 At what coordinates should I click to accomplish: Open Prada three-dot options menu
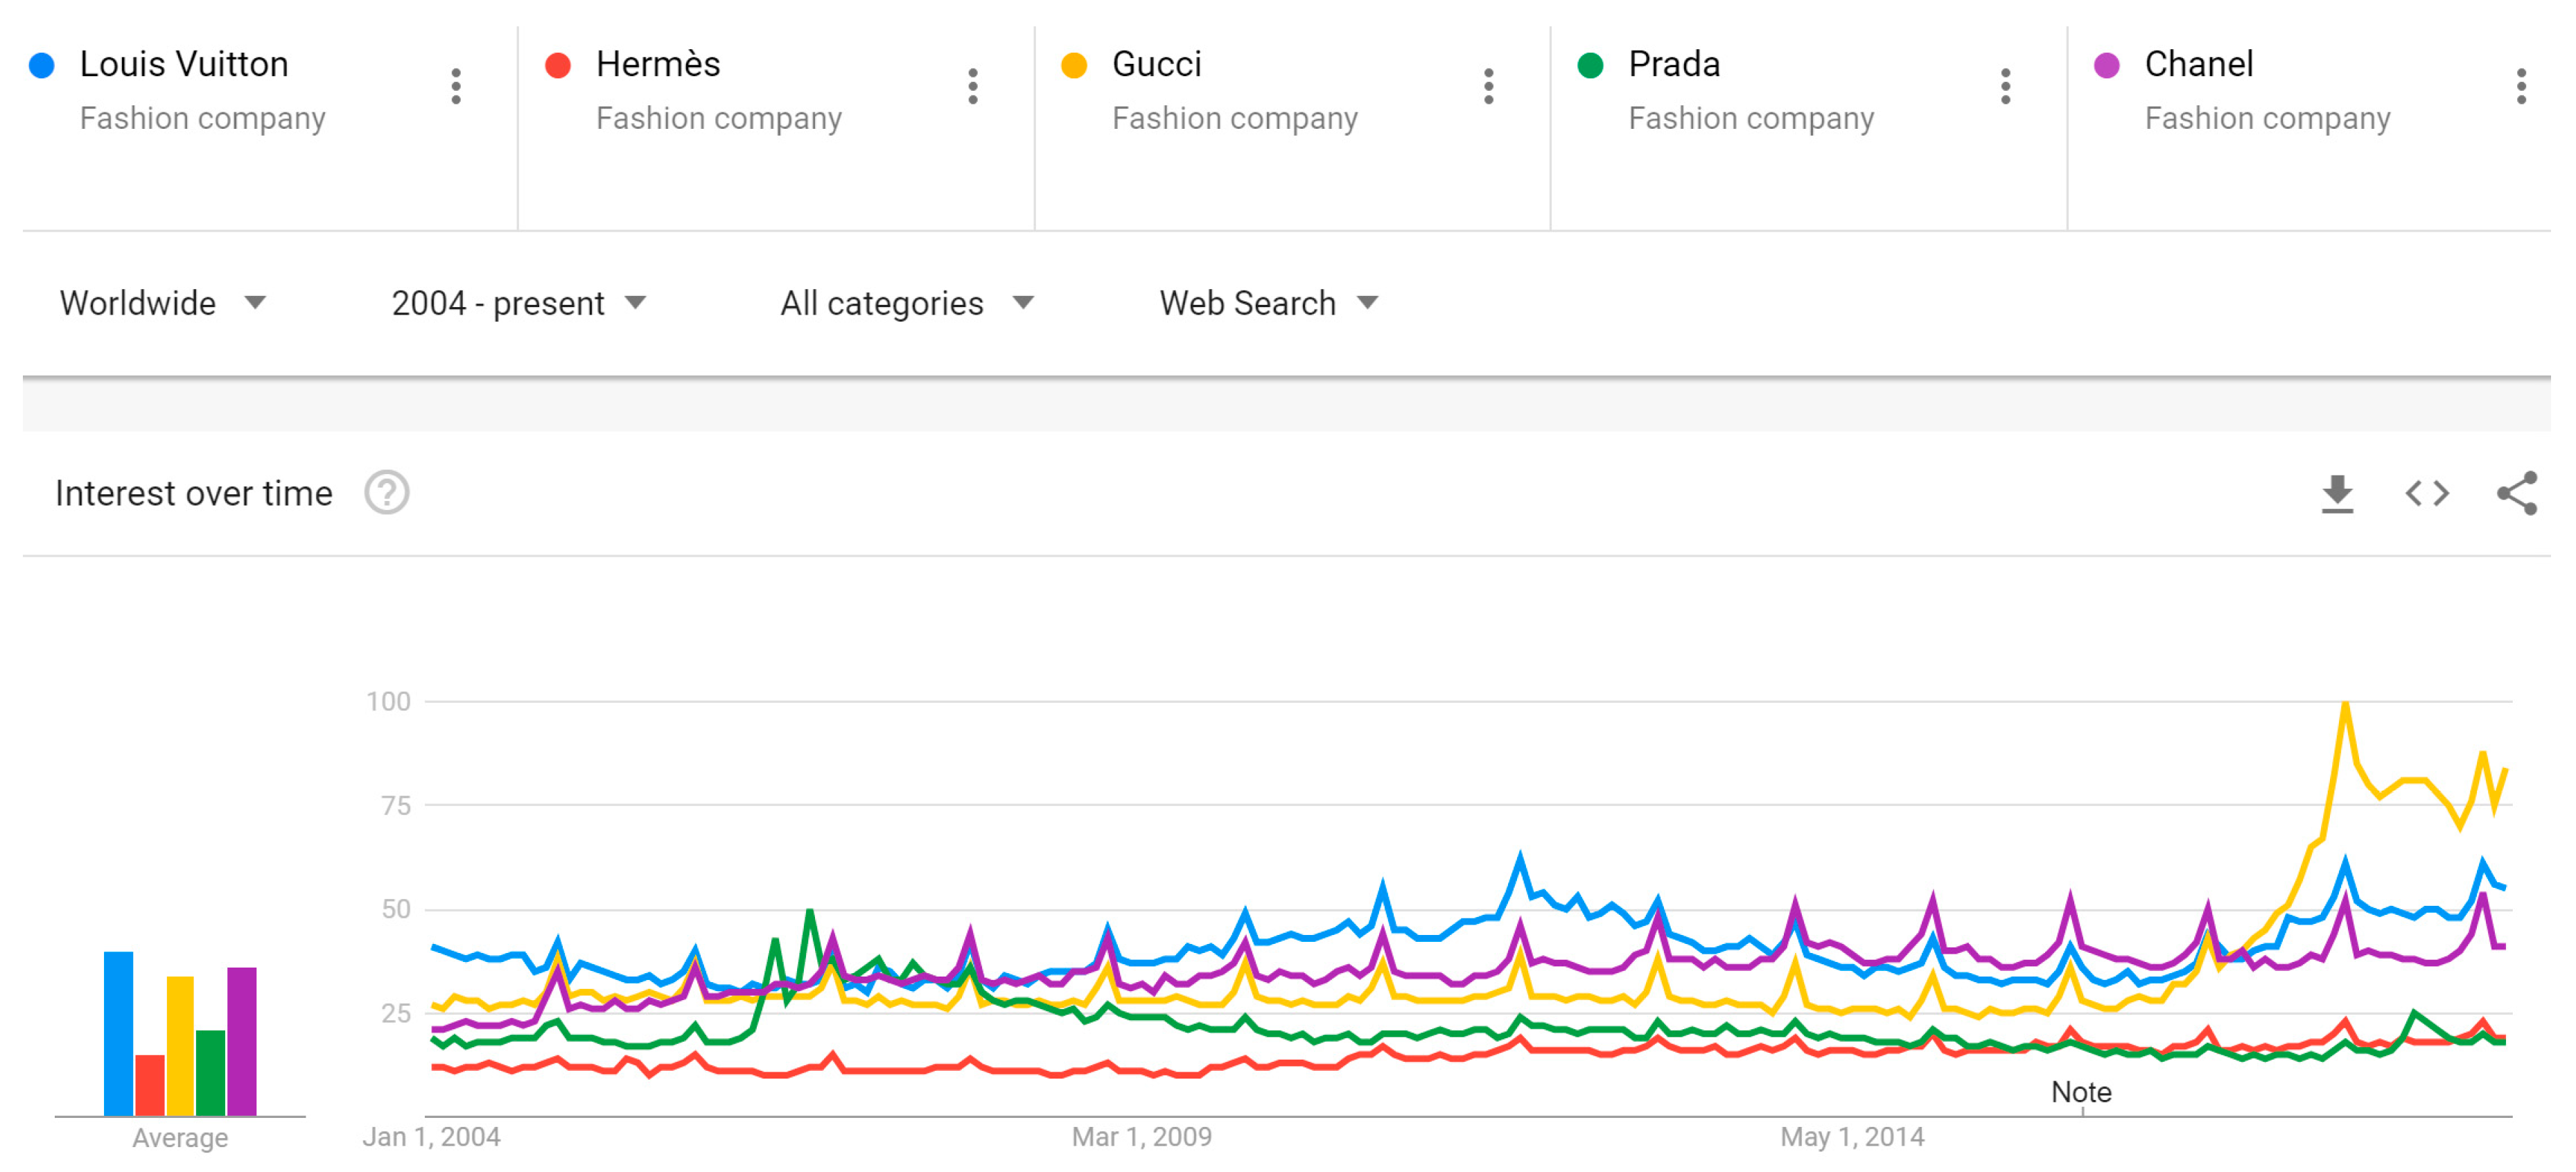click(x=2005, y=87)
